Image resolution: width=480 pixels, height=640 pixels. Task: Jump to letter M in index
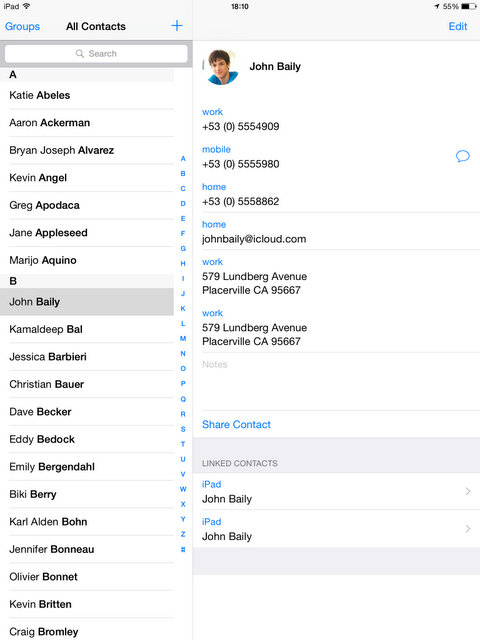click(x=183, y=338)
